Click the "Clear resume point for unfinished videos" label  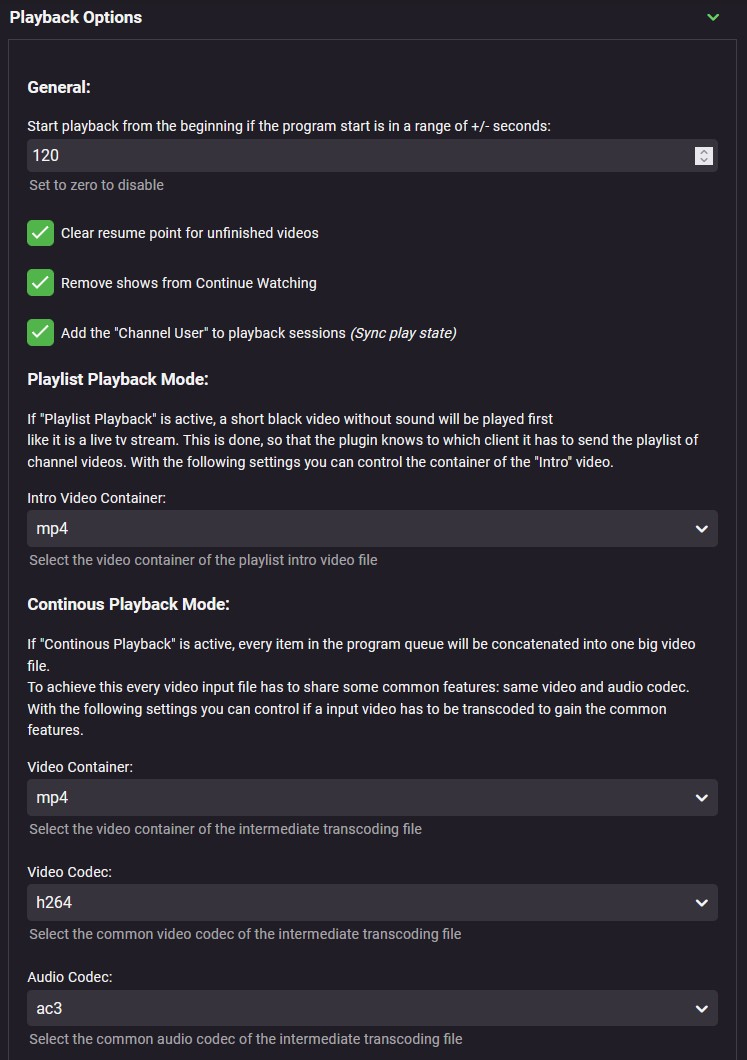coord(190,233)
